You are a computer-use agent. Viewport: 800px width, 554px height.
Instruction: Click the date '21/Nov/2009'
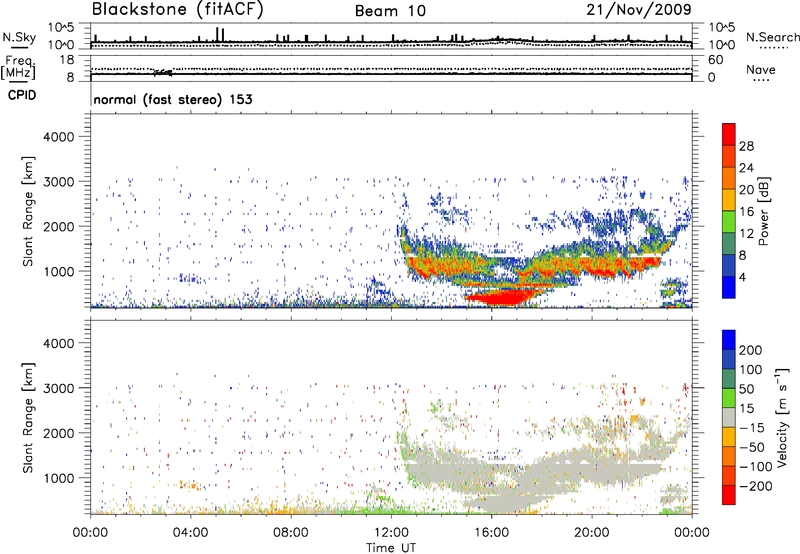(639, 10)
